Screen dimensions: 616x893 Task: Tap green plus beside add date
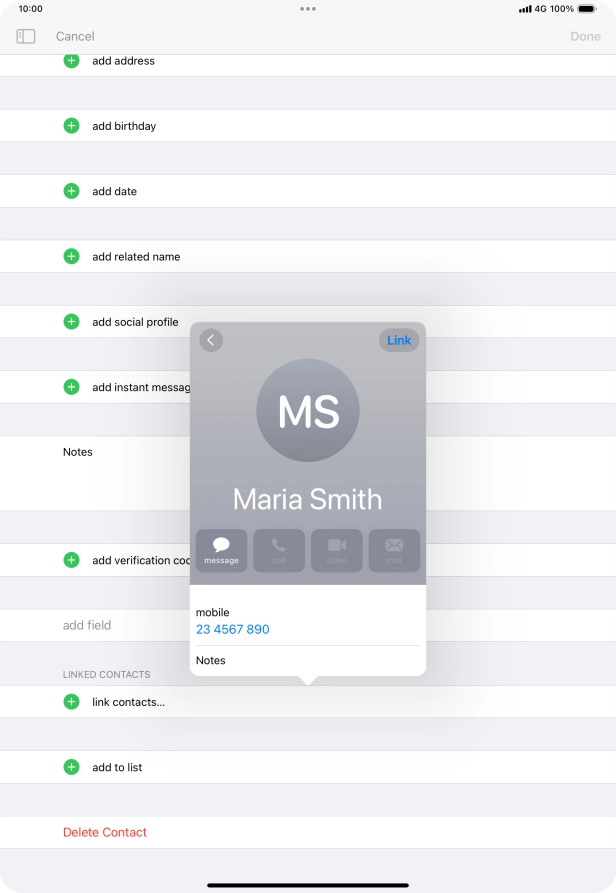(71, 191)
